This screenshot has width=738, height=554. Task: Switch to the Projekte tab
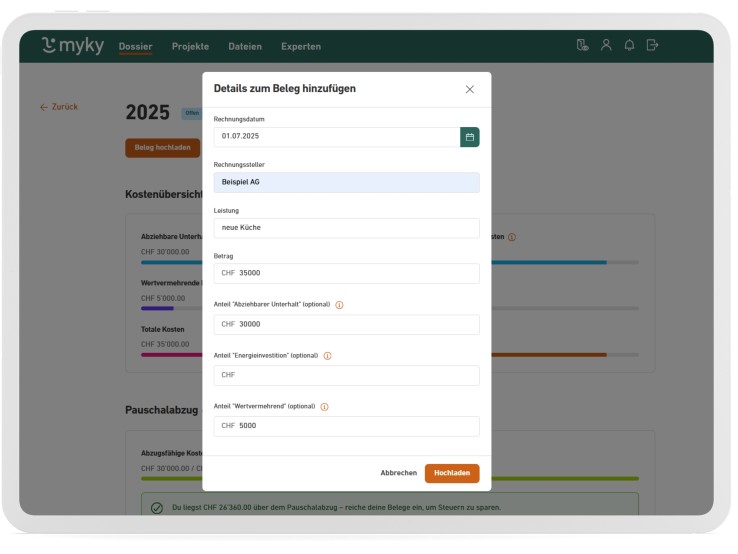(x=190, y=47)
